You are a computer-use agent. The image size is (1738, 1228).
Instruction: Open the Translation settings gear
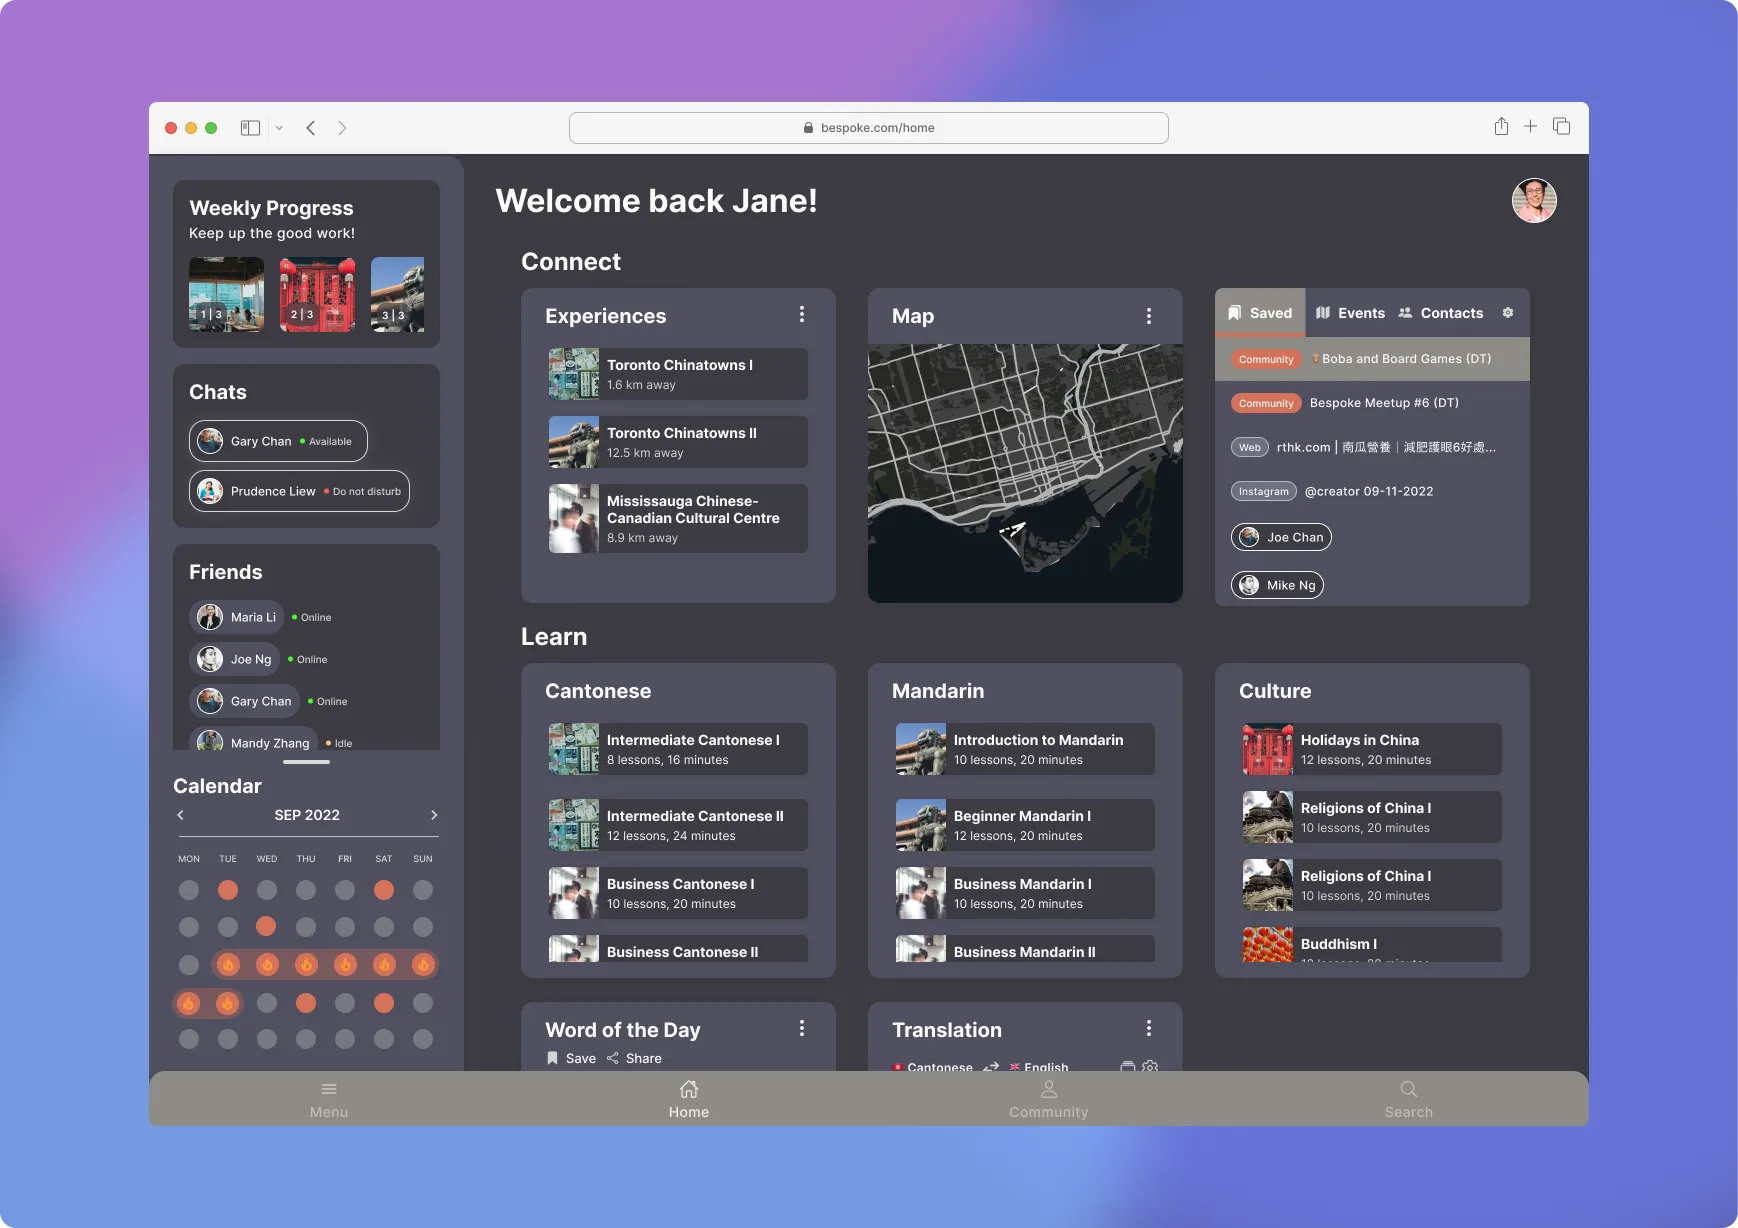point(1149,1067)
